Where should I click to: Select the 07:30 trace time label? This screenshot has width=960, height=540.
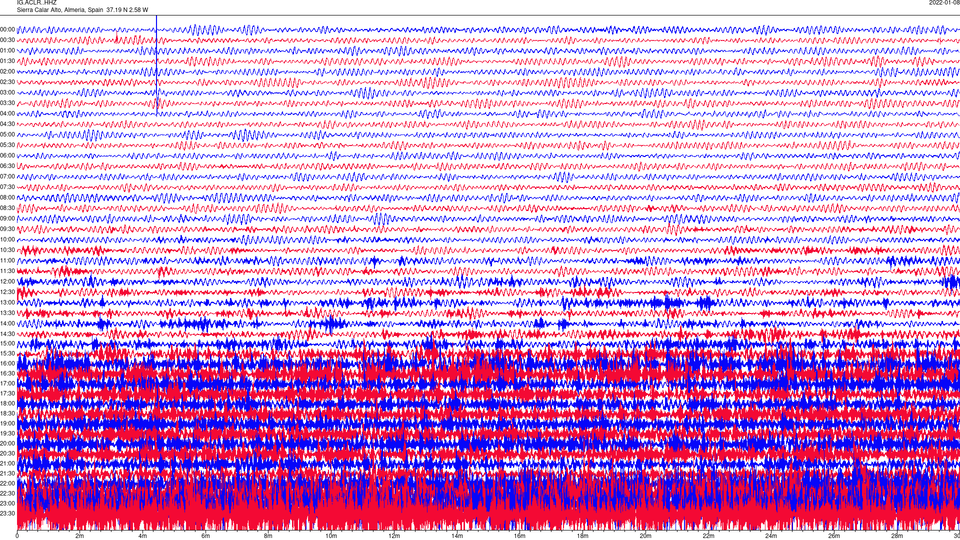(7, 187)
